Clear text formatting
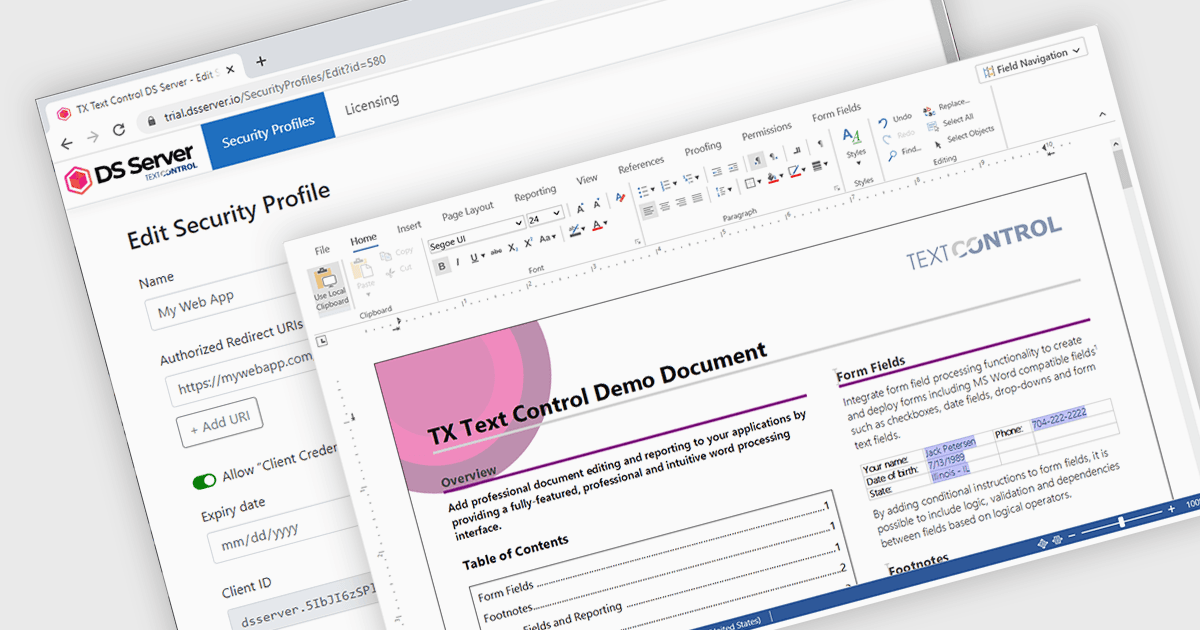The image size is (1200, 630). 620,197
